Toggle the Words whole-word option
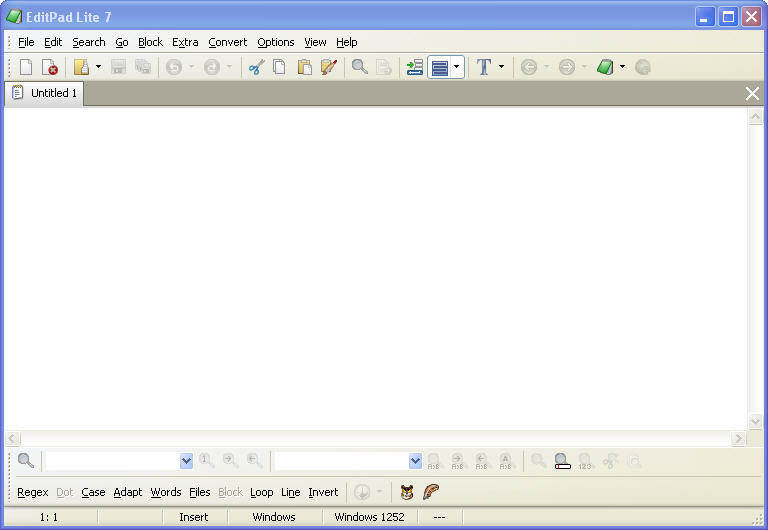The image size is (768, 530). pyautogui.click(x=166, y=492)
